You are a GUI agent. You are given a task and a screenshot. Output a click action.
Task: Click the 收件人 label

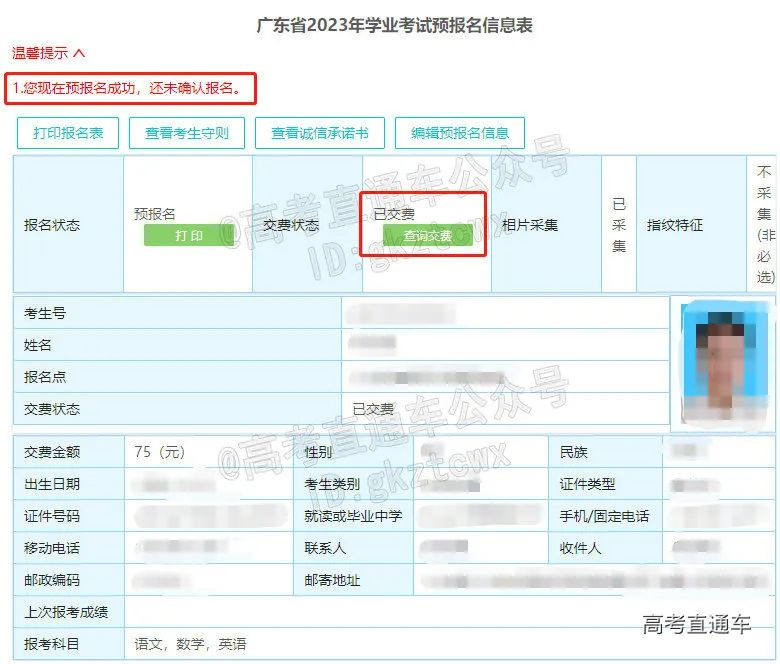tap(581, 548)
